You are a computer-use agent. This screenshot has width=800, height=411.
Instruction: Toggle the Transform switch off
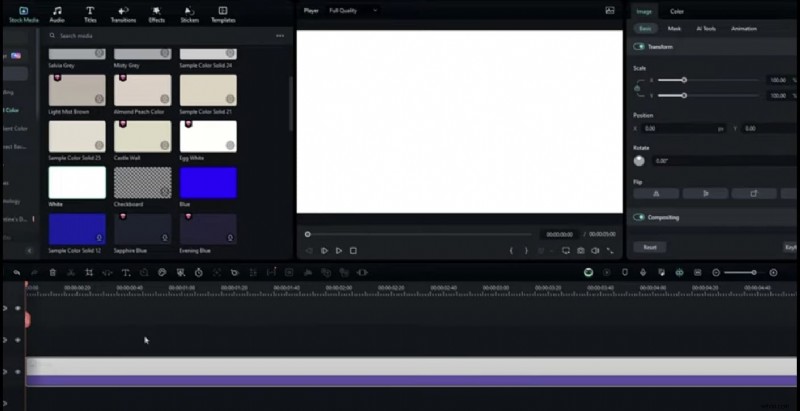[639, 47]
